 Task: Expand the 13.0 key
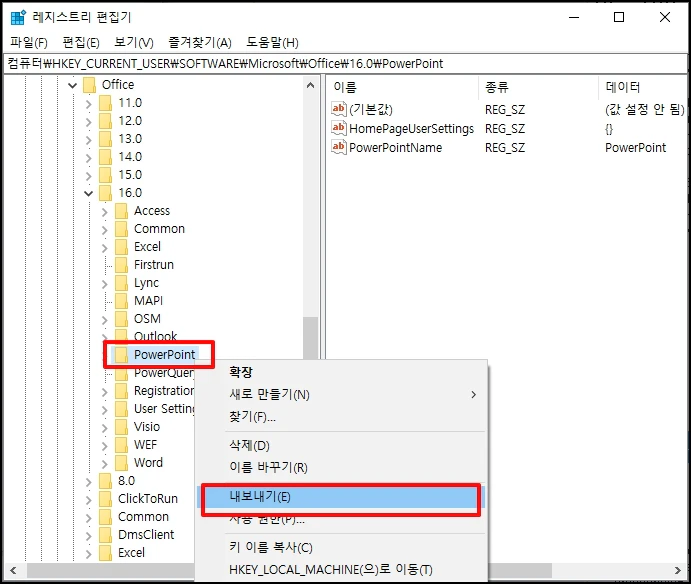point(89,140)
